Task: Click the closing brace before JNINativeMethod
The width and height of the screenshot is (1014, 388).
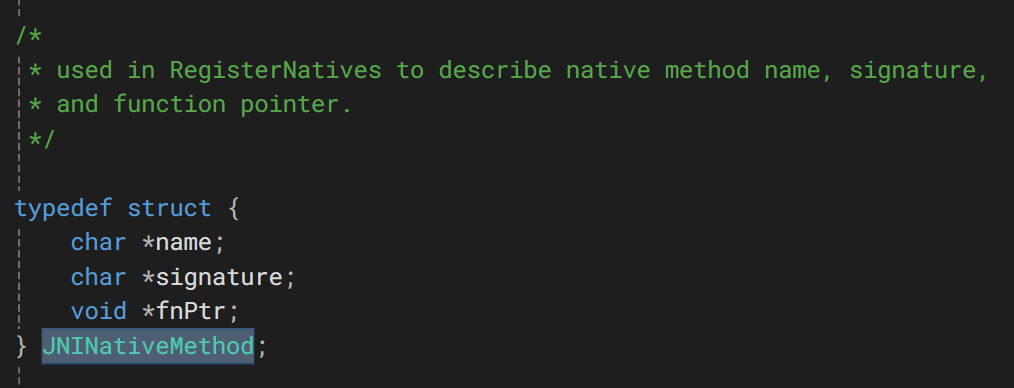Action: pyautogui.click(x=21, y=347)
